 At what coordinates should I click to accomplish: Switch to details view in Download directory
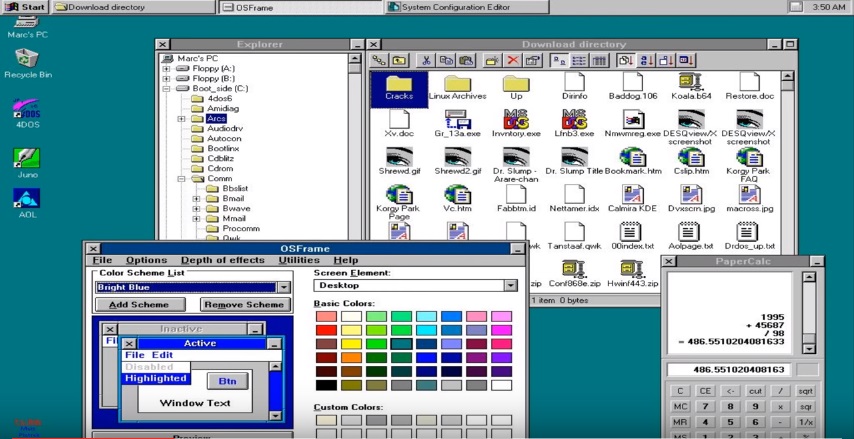point(599,60)
